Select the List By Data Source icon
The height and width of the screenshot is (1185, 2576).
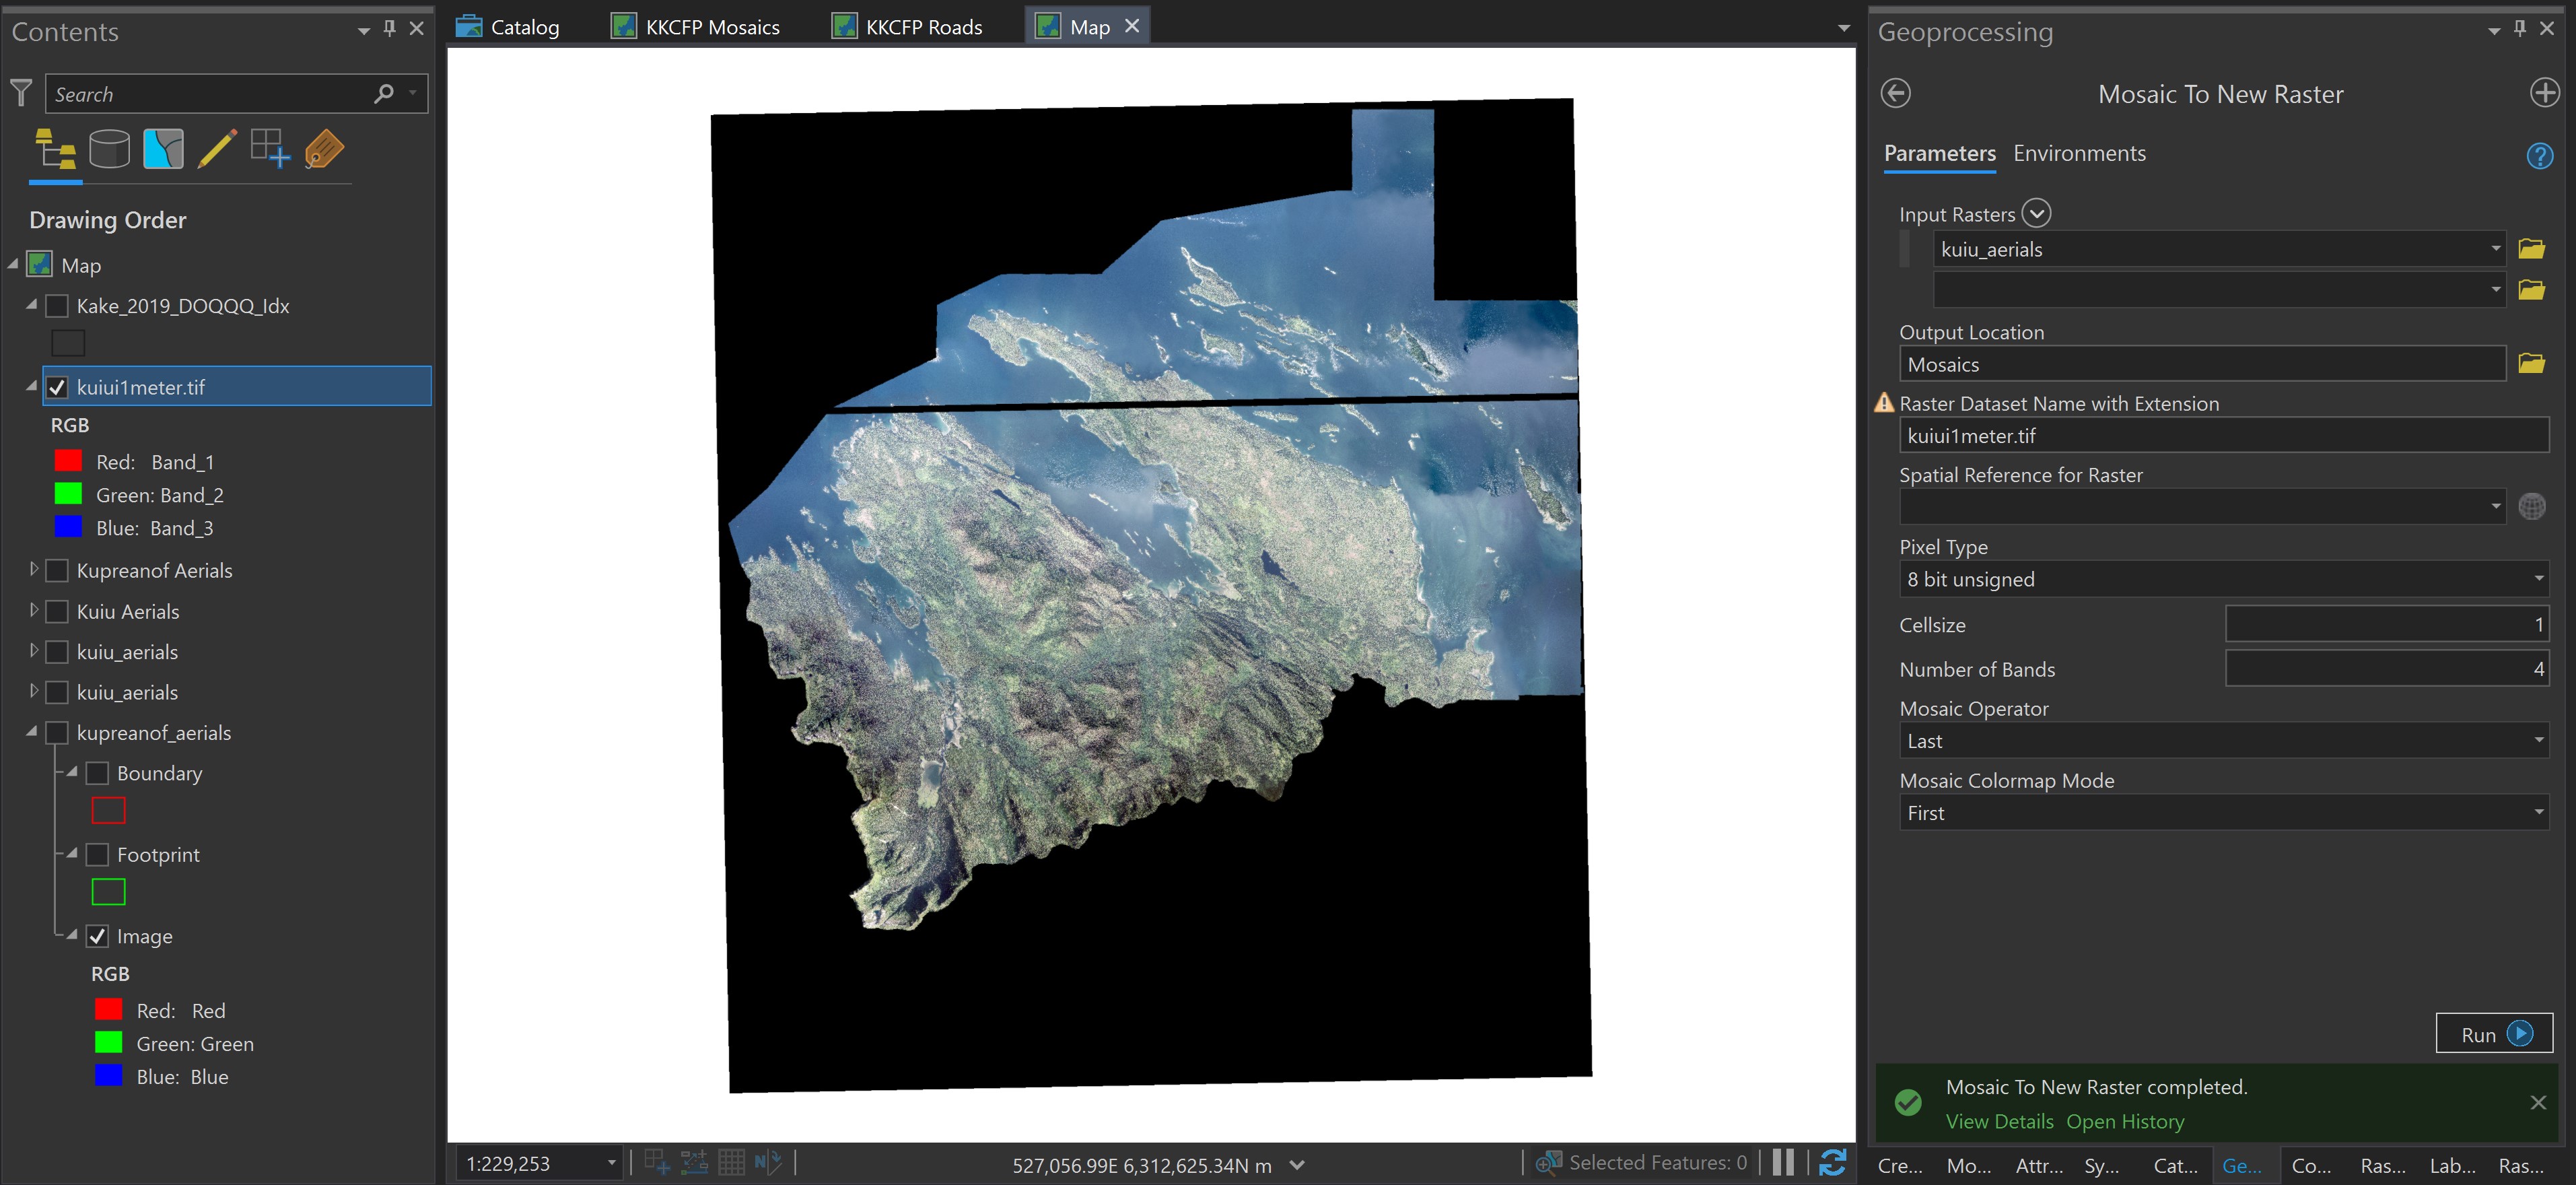click(110, 148)
